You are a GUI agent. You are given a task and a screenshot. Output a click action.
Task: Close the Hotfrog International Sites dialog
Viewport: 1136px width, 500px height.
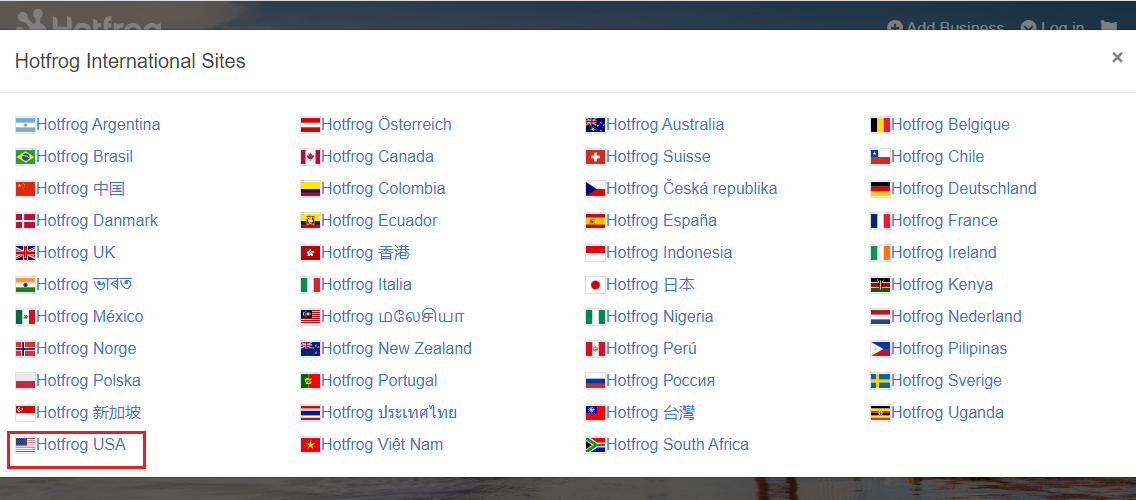pyautogui.click(x=1117, y=58)
